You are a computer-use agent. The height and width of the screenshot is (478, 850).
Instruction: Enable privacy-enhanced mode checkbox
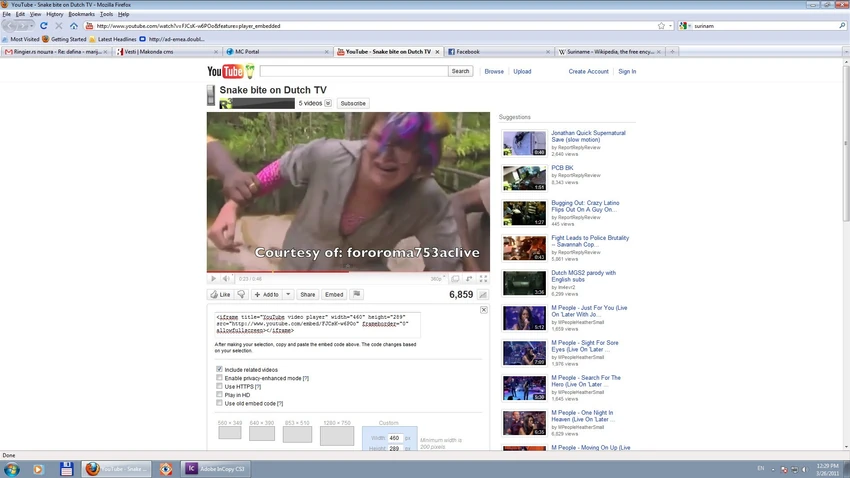coord(220,378)
